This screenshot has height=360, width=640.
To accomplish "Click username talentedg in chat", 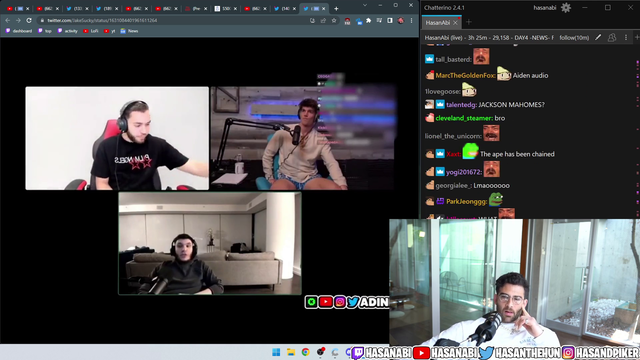I will pyautogui.click(x=461, y=105).
